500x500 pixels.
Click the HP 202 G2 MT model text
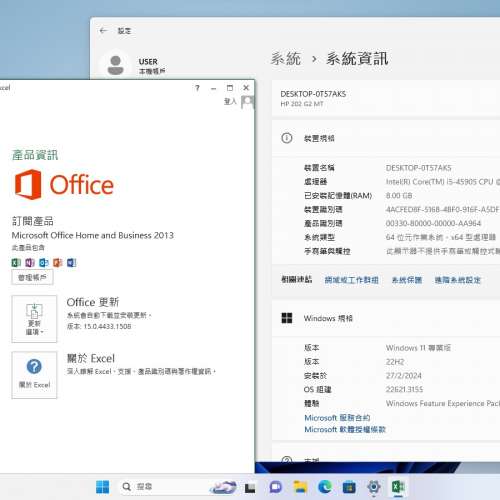tap(302, 104)
